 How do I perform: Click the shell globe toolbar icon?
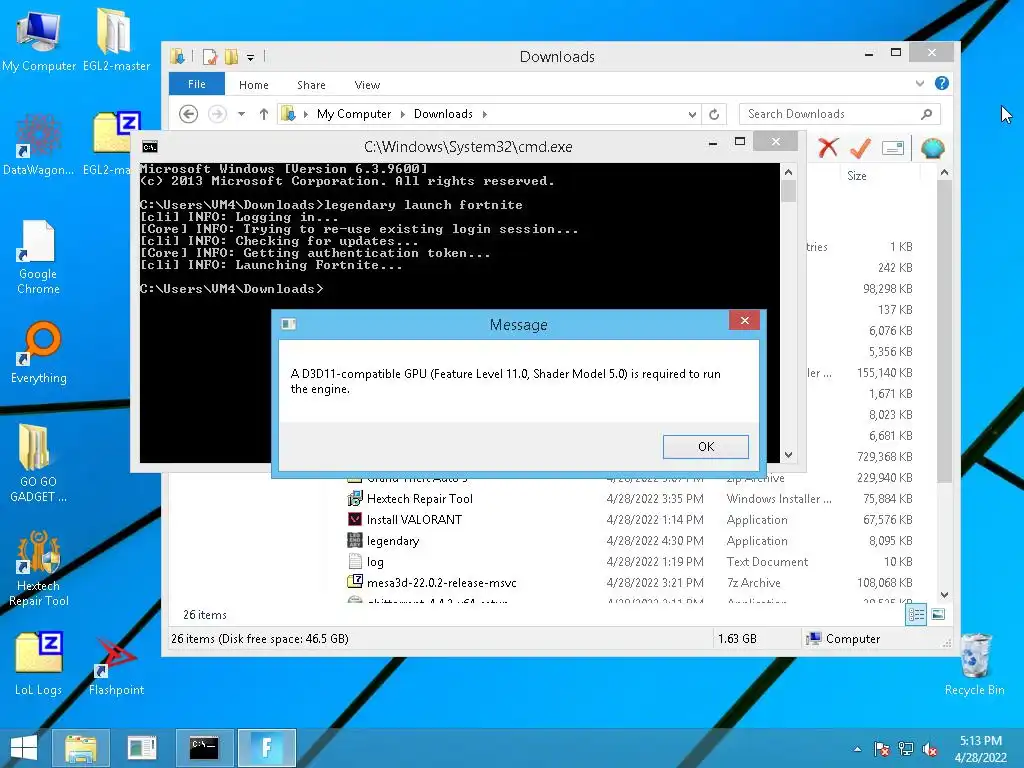click(933, 148)
